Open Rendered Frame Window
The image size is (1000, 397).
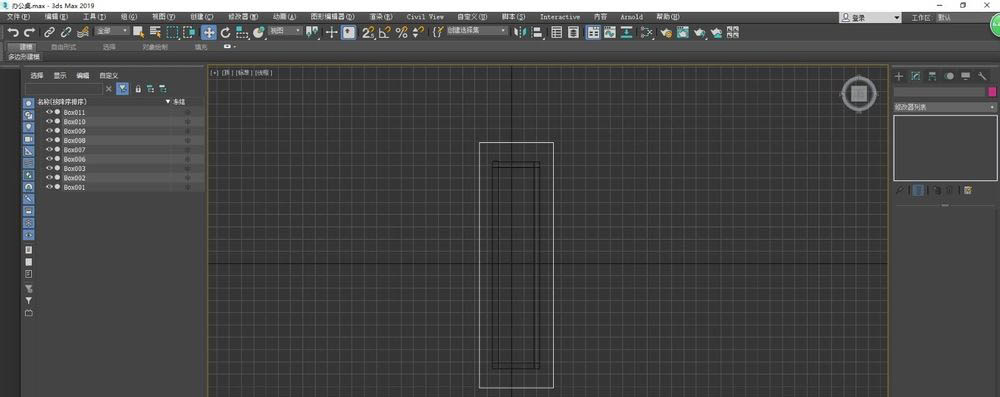[682, 32]
